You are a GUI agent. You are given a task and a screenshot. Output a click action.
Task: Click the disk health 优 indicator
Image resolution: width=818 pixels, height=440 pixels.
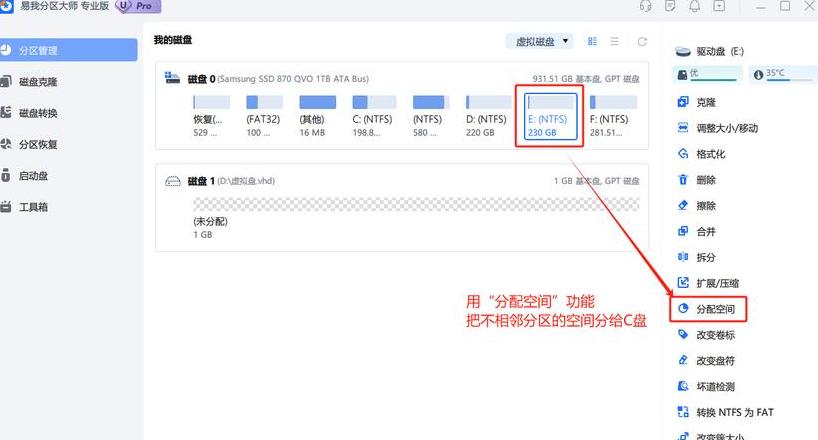tap(707, 74)
